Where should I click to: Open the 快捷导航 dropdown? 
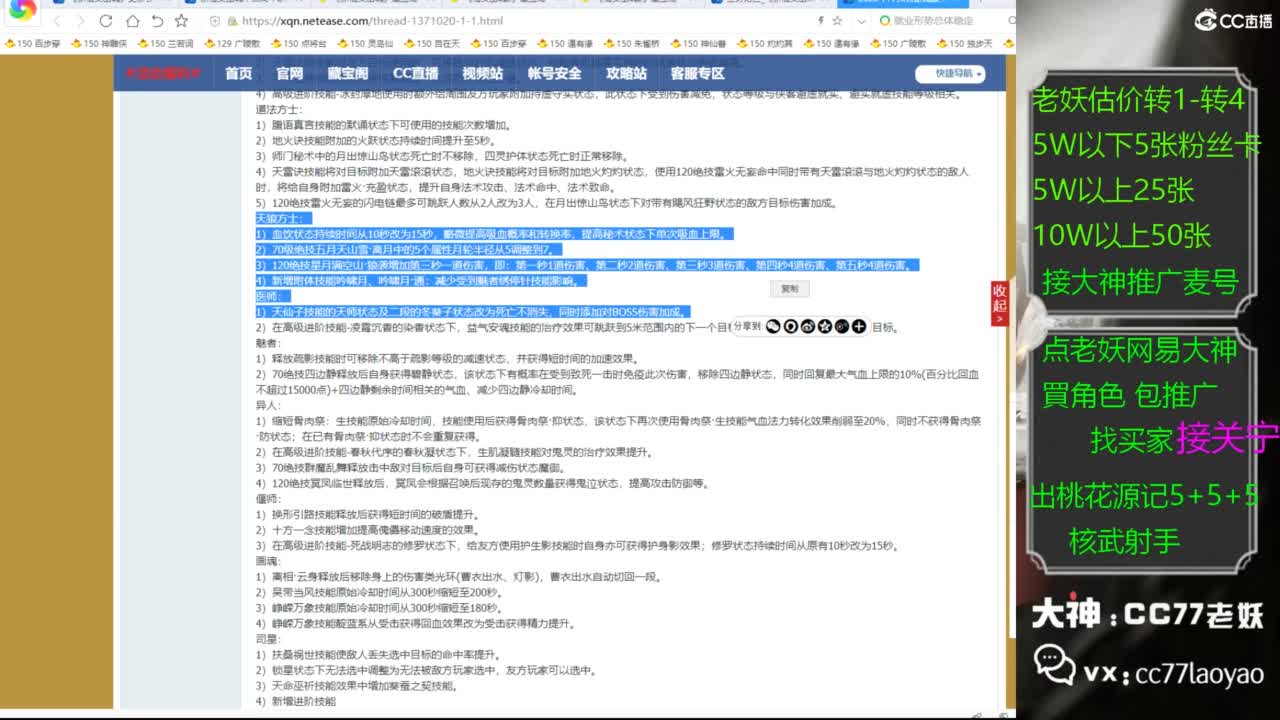coord(950,73)
